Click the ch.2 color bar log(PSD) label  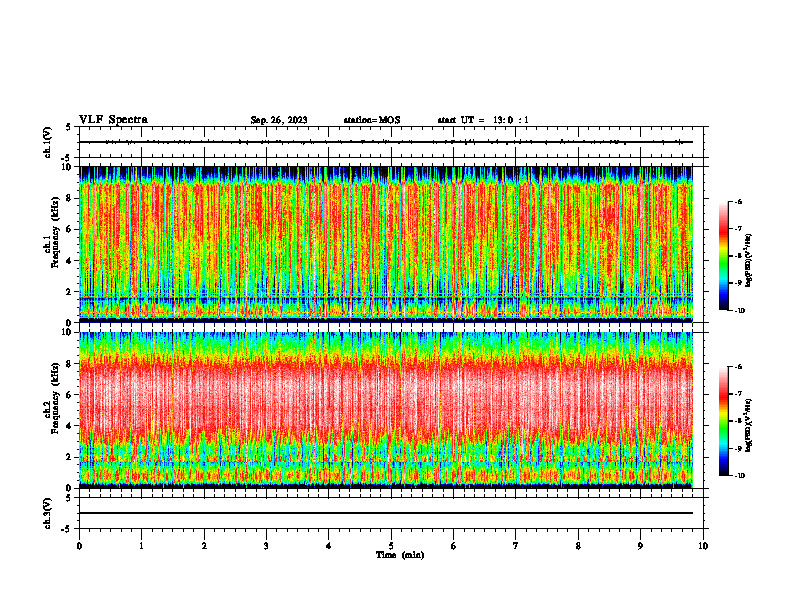click(x=749, y=426)
